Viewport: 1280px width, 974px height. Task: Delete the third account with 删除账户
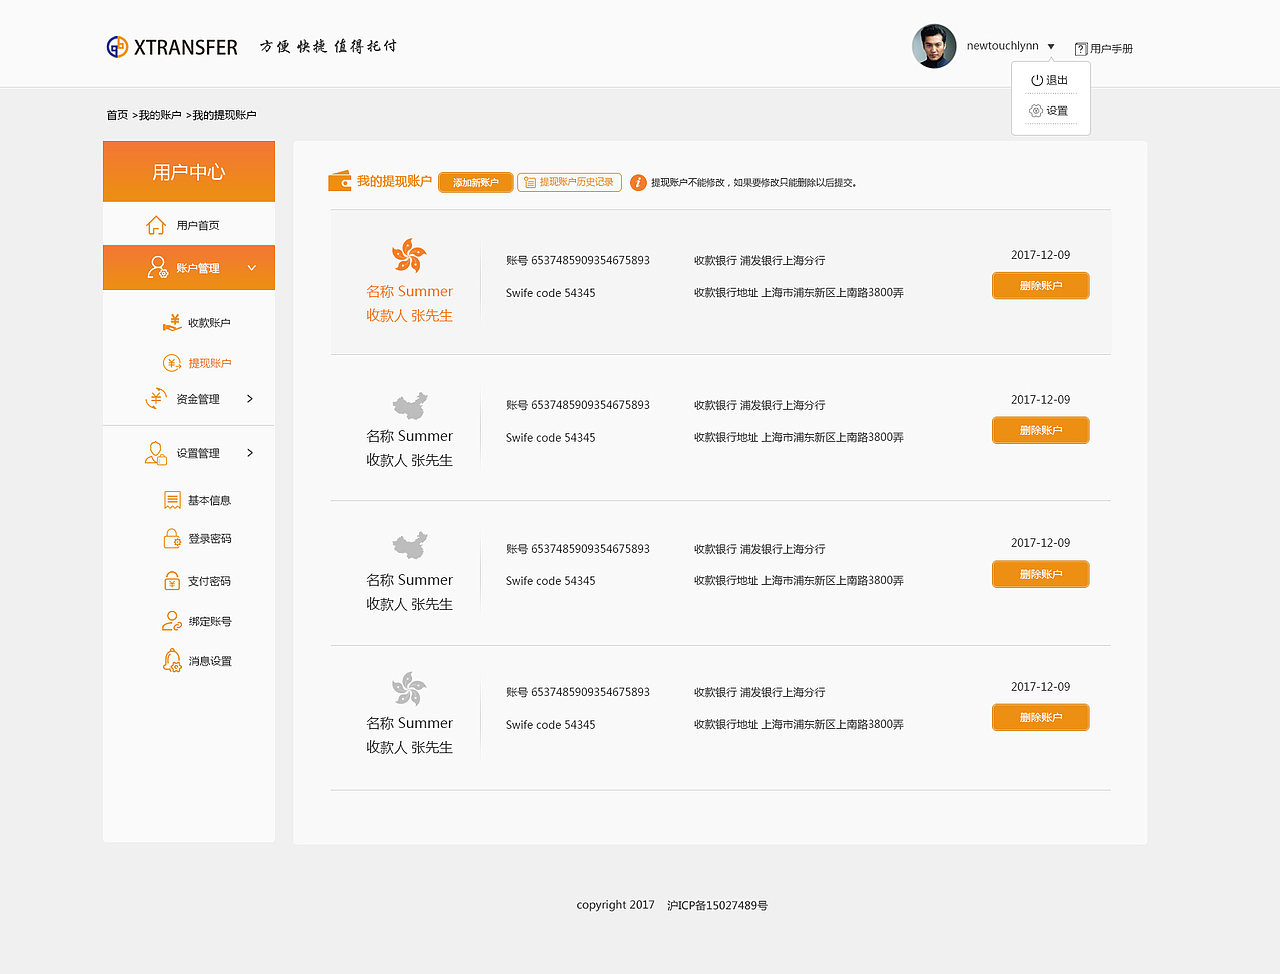1040,575
